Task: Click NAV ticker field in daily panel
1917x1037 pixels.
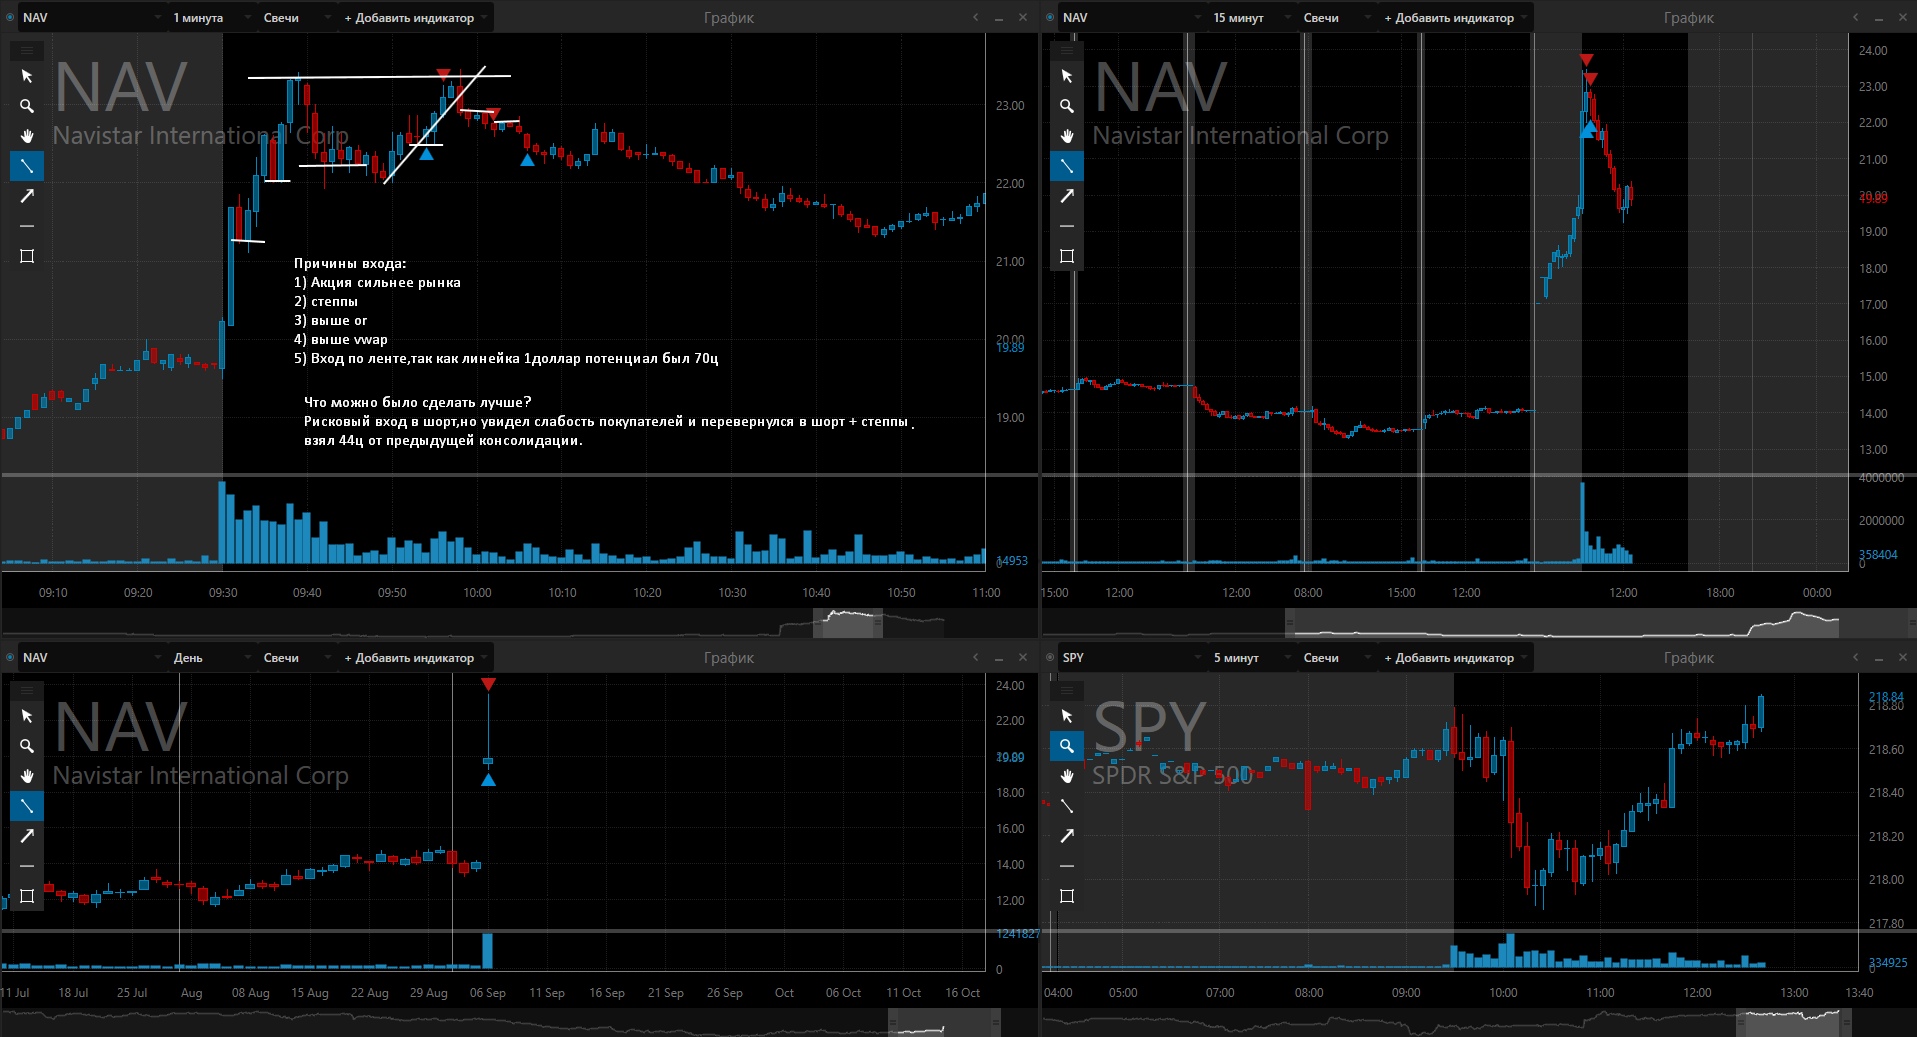Action: pos(90,657)
